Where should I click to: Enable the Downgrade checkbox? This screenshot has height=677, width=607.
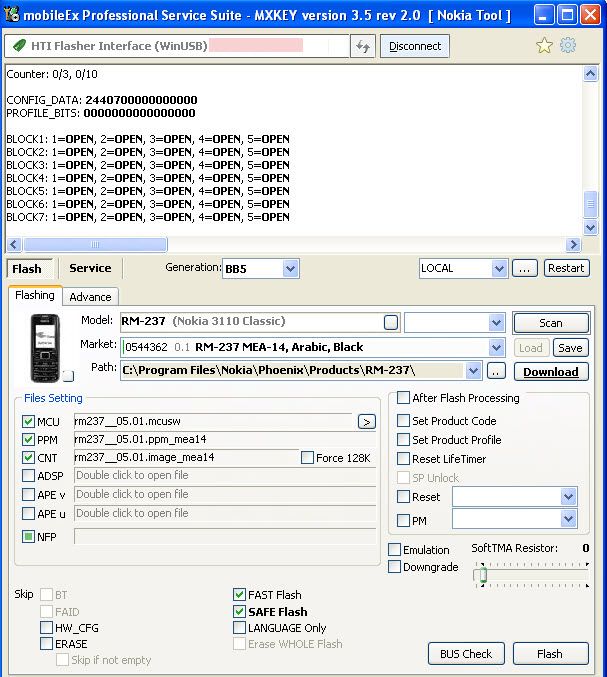click(394, 566)
